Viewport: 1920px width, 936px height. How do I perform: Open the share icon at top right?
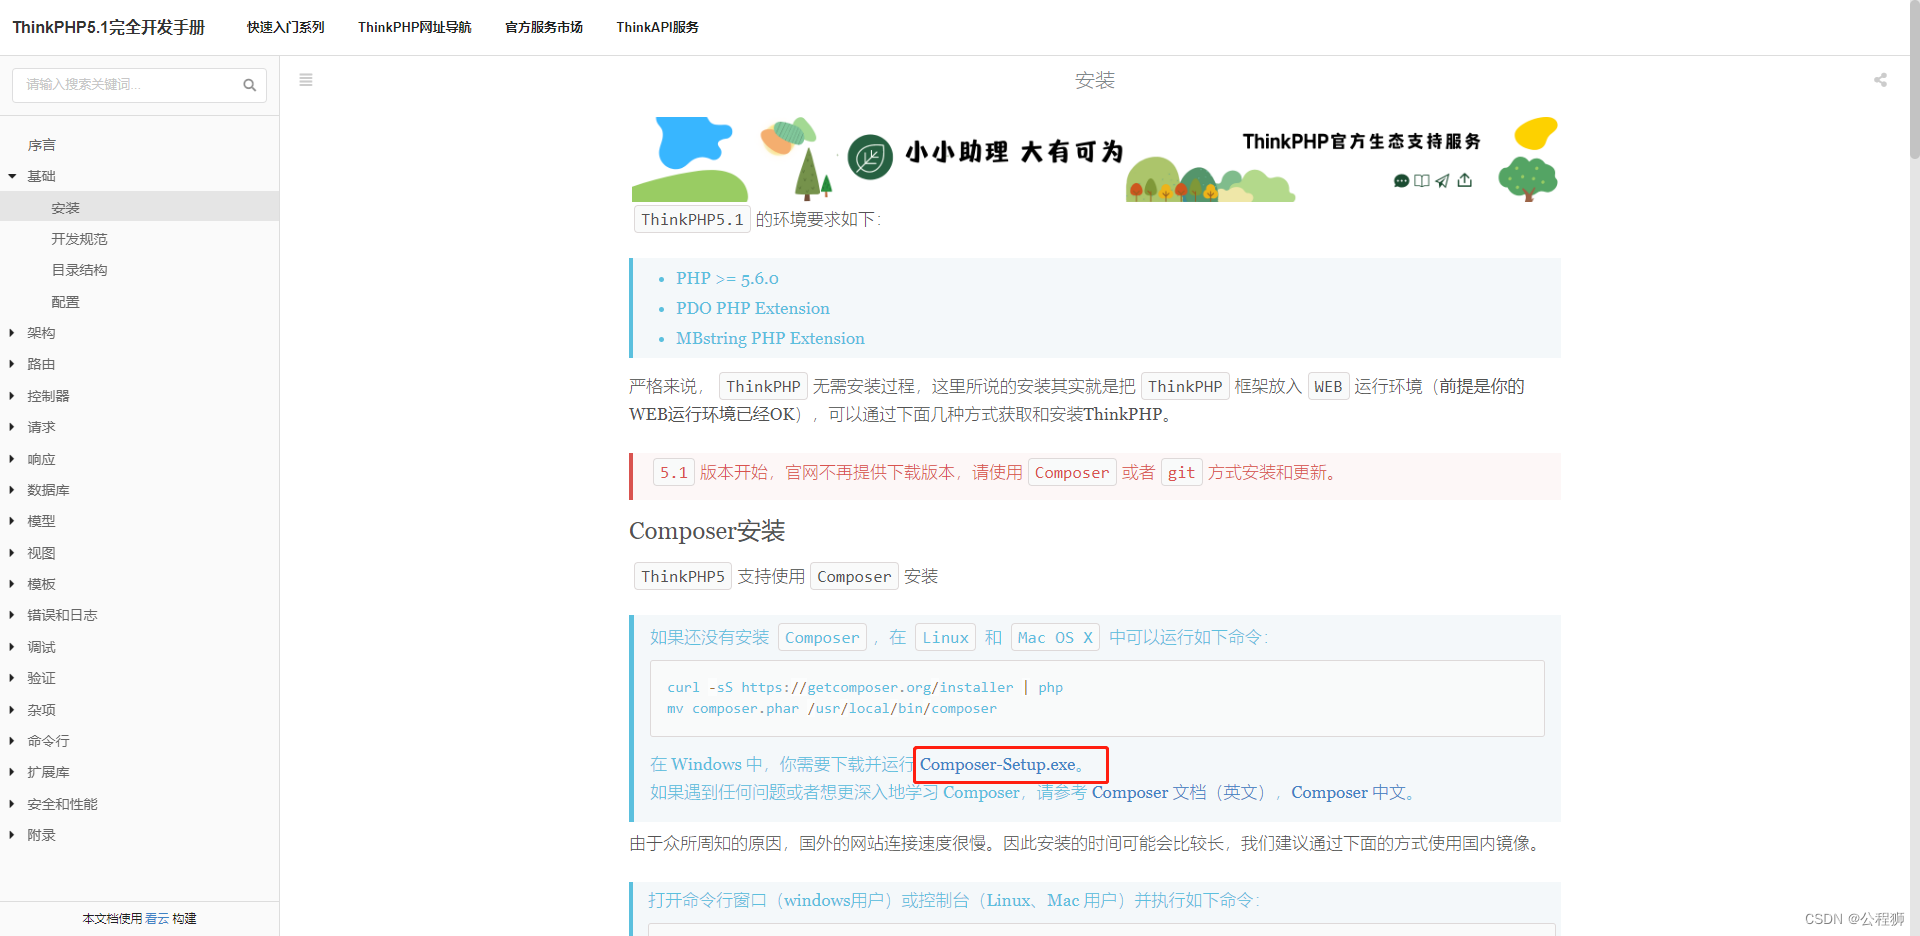[x=1880, y=80]
